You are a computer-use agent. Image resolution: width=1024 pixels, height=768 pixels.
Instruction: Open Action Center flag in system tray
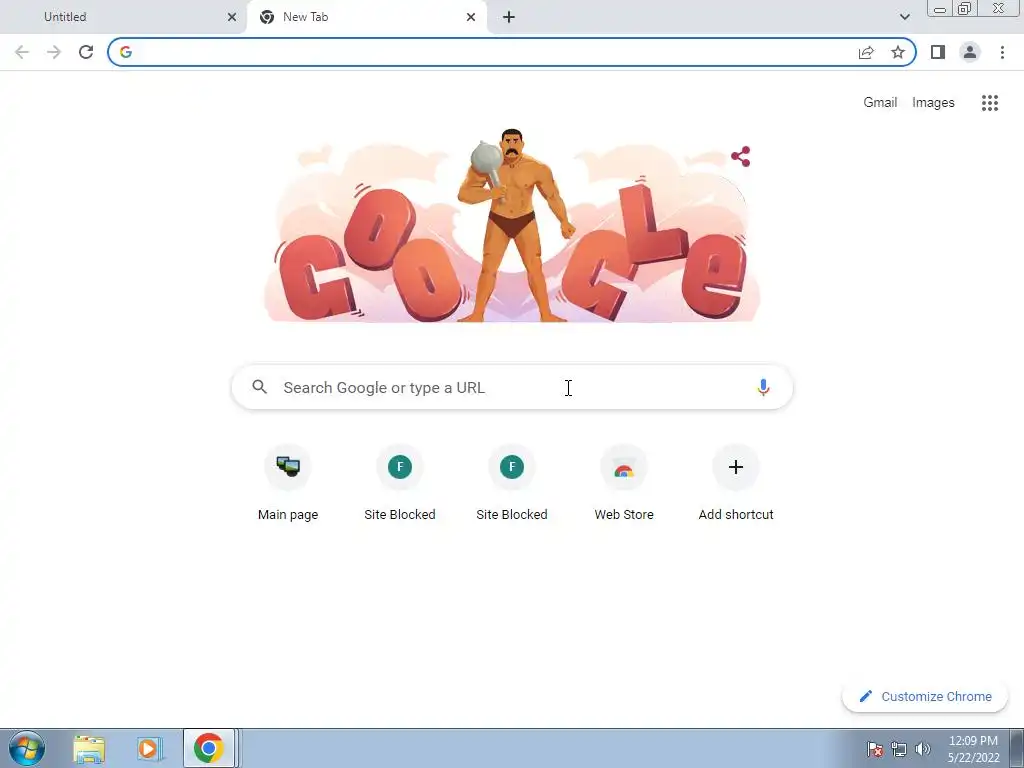[874, 749]
